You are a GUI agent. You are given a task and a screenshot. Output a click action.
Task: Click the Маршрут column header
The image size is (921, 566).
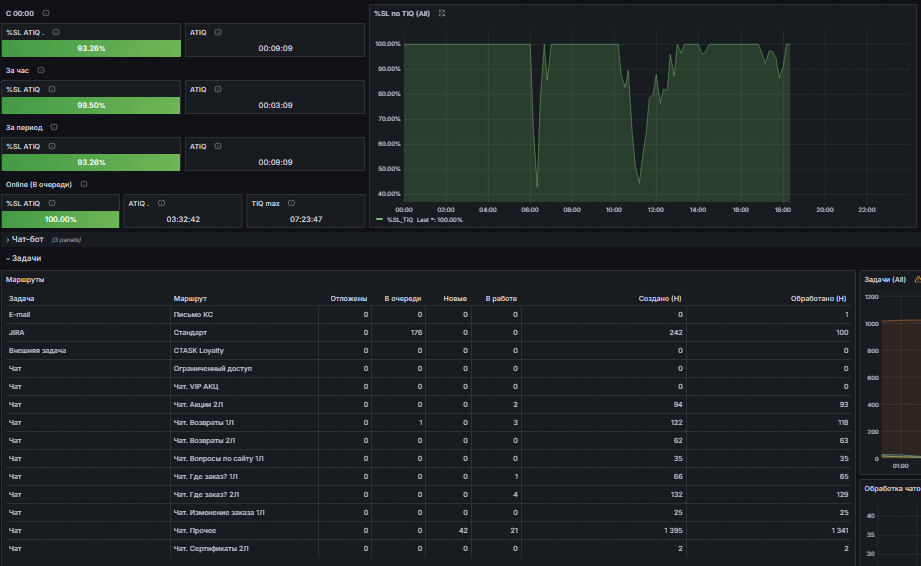coord(190,298)
